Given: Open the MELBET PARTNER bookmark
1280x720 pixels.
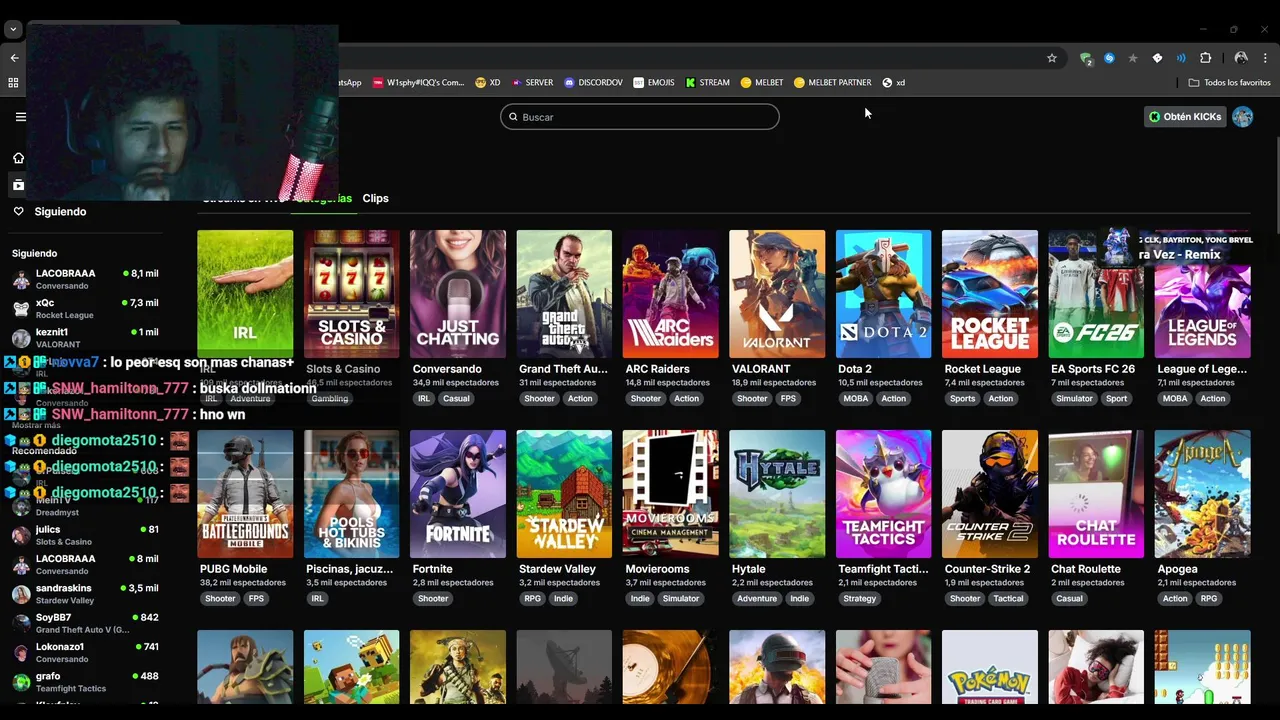Looking at the screenshot, I should point(832,83).
